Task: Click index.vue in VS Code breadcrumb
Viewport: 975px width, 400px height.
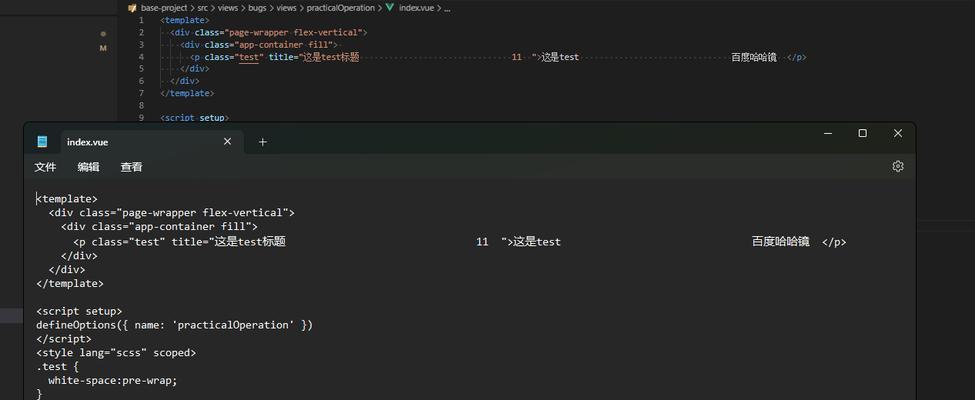Action: (x=417, y=8)
